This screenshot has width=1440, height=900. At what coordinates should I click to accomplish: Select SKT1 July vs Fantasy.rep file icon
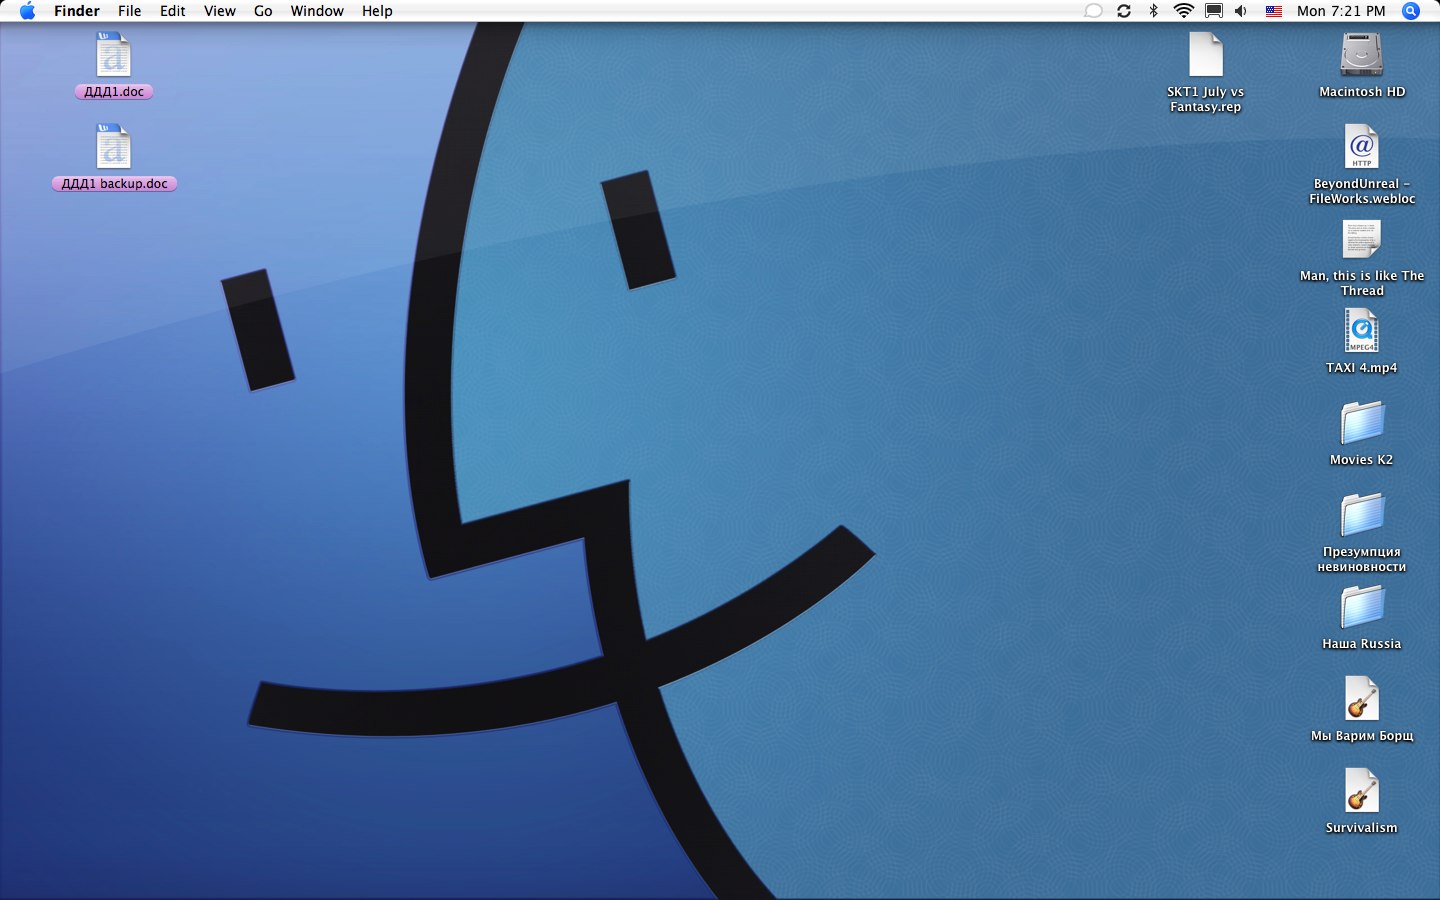click(1206, 55)
